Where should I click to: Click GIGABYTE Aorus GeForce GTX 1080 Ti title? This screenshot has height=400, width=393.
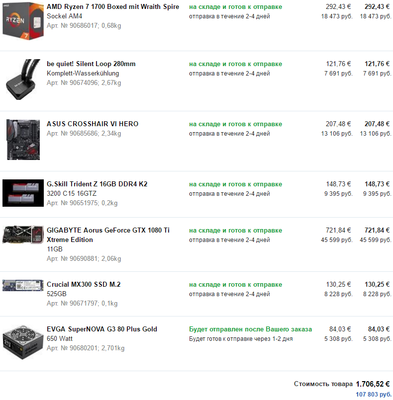(x=108, y=235)
